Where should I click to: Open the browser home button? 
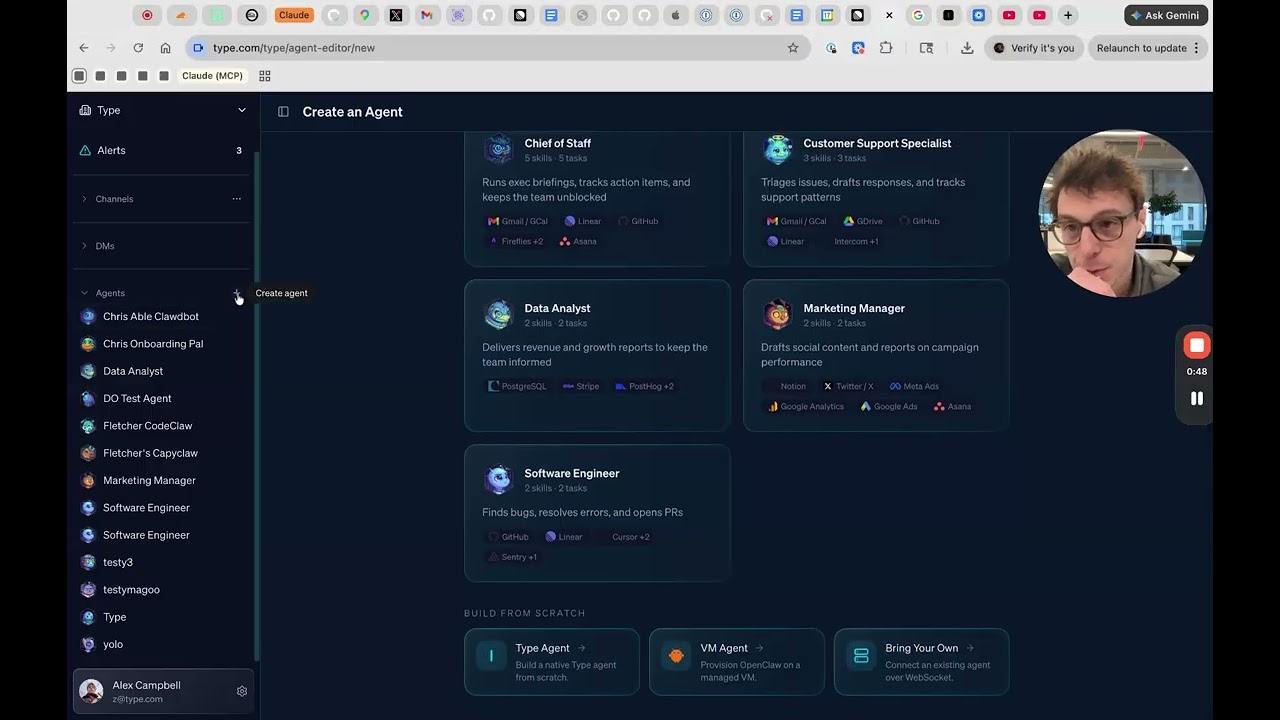166,48
